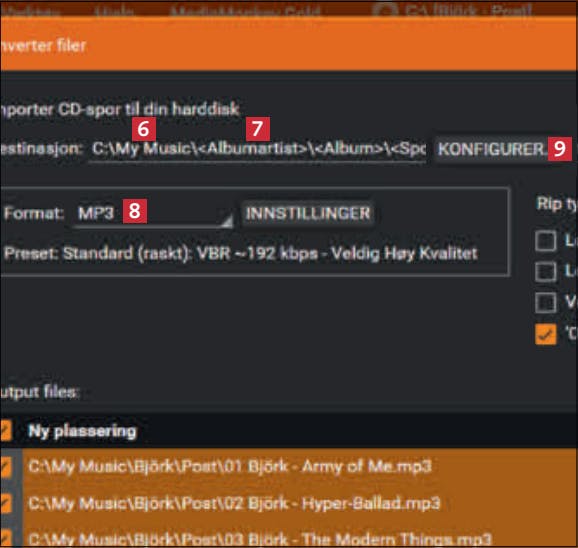Image resolution: width=578 pixels, height=548 pixels.
Task: Click the Format dropdown arrow triangle
Action: point(227,221)
